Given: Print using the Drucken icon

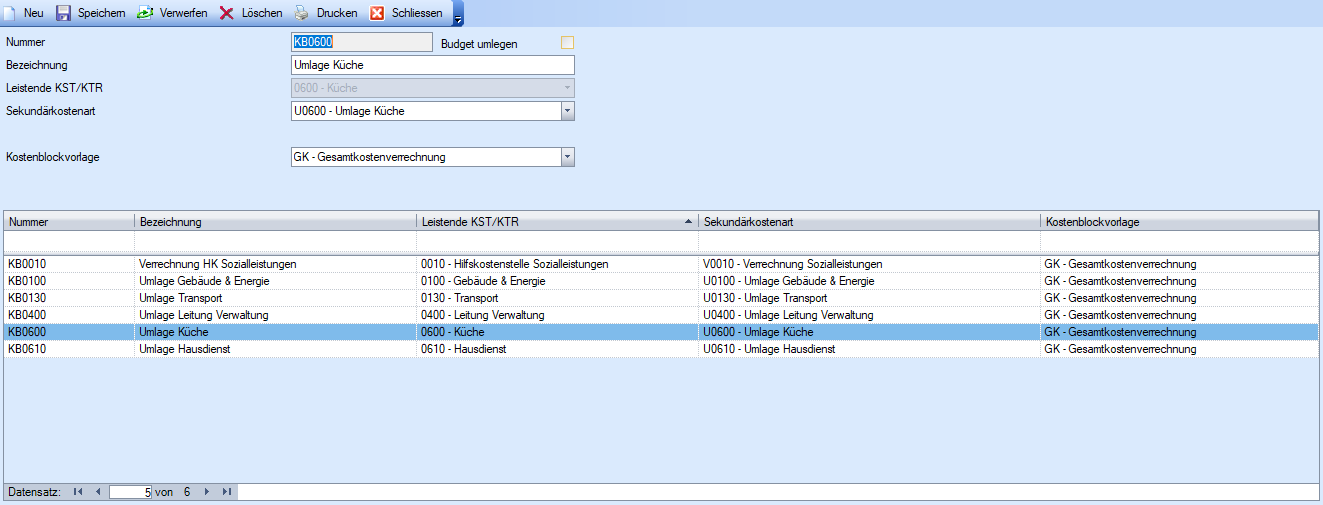Looking at the screenshot, I should click(302, 13).
